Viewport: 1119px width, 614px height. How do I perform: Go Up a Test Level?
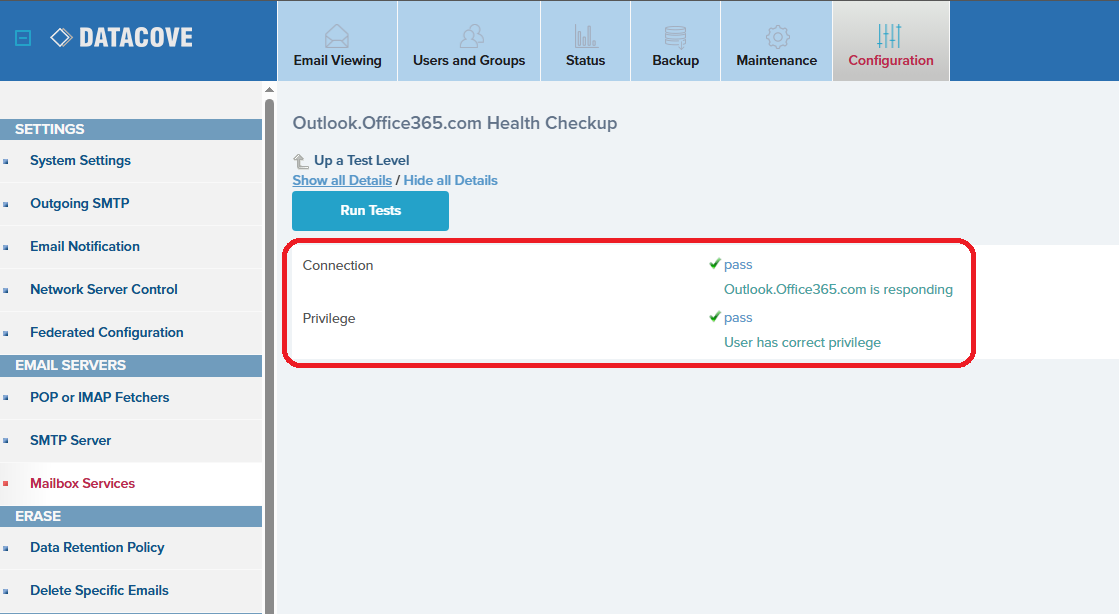click(361, 161)
